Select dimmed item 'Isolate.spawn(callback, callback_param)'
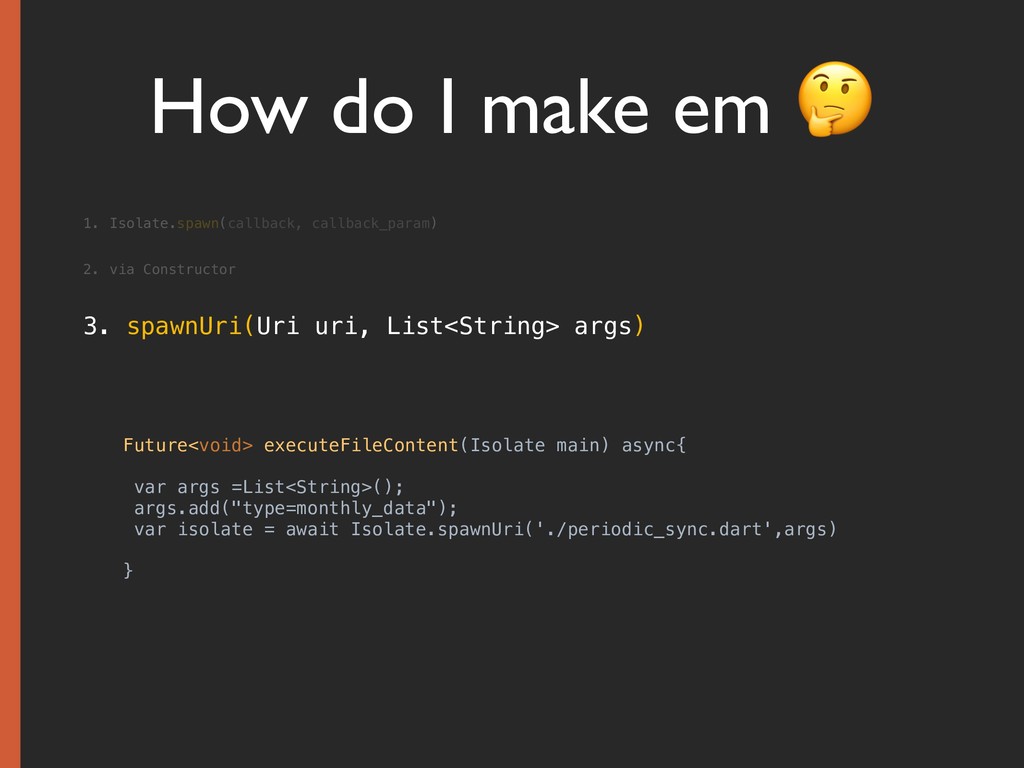Viewport: 1024px width, 768px height. 273,223
